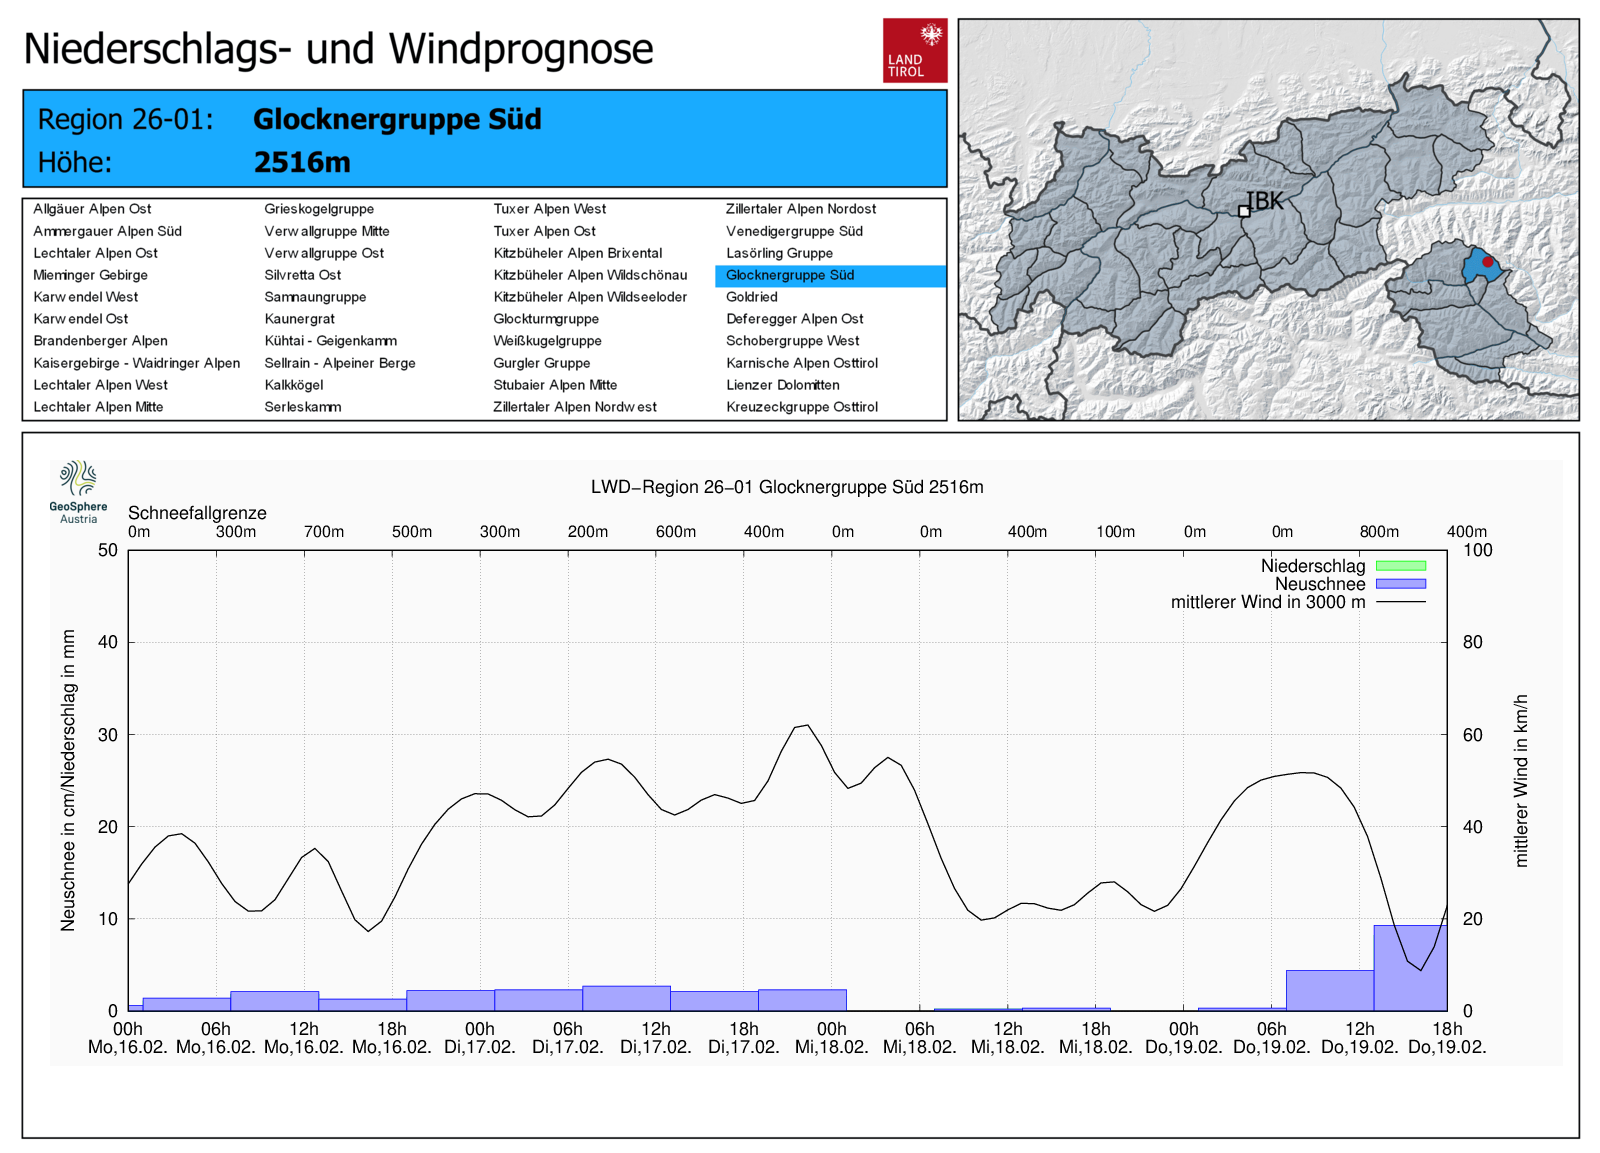Image resolution: width=1600 pixels, height=1153 pixels.
Task: Click the 'Schneefallgrenze' label
Action: (x=197, y=513)
